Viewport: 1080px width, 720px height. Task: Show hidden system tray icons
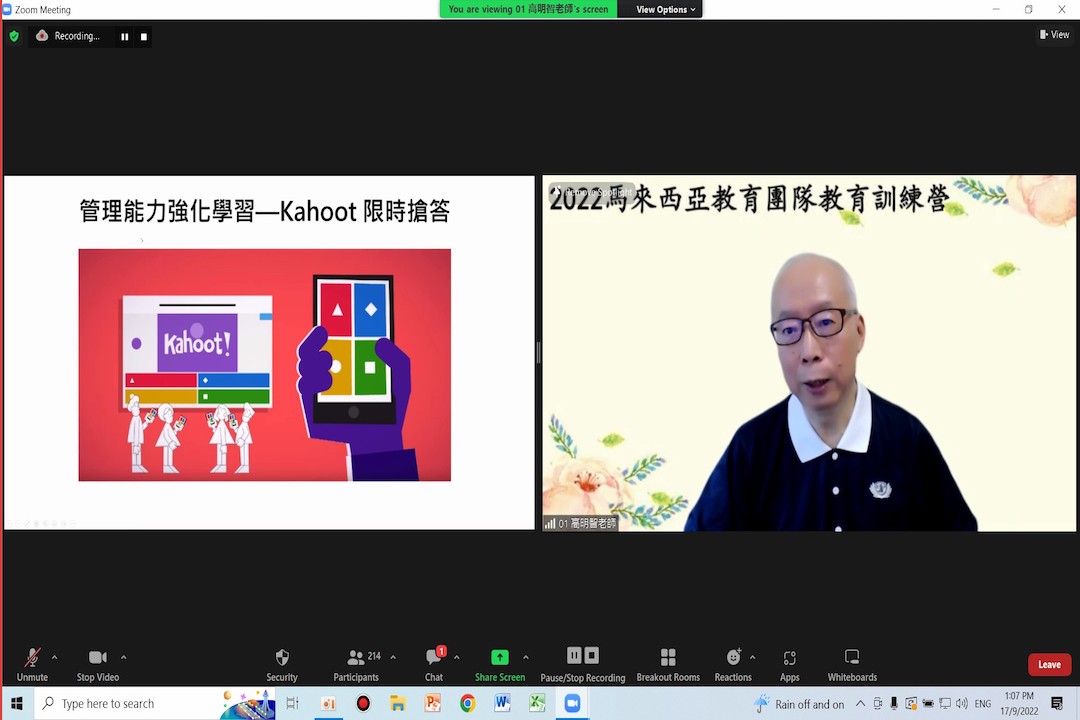(x=860, y=703)
